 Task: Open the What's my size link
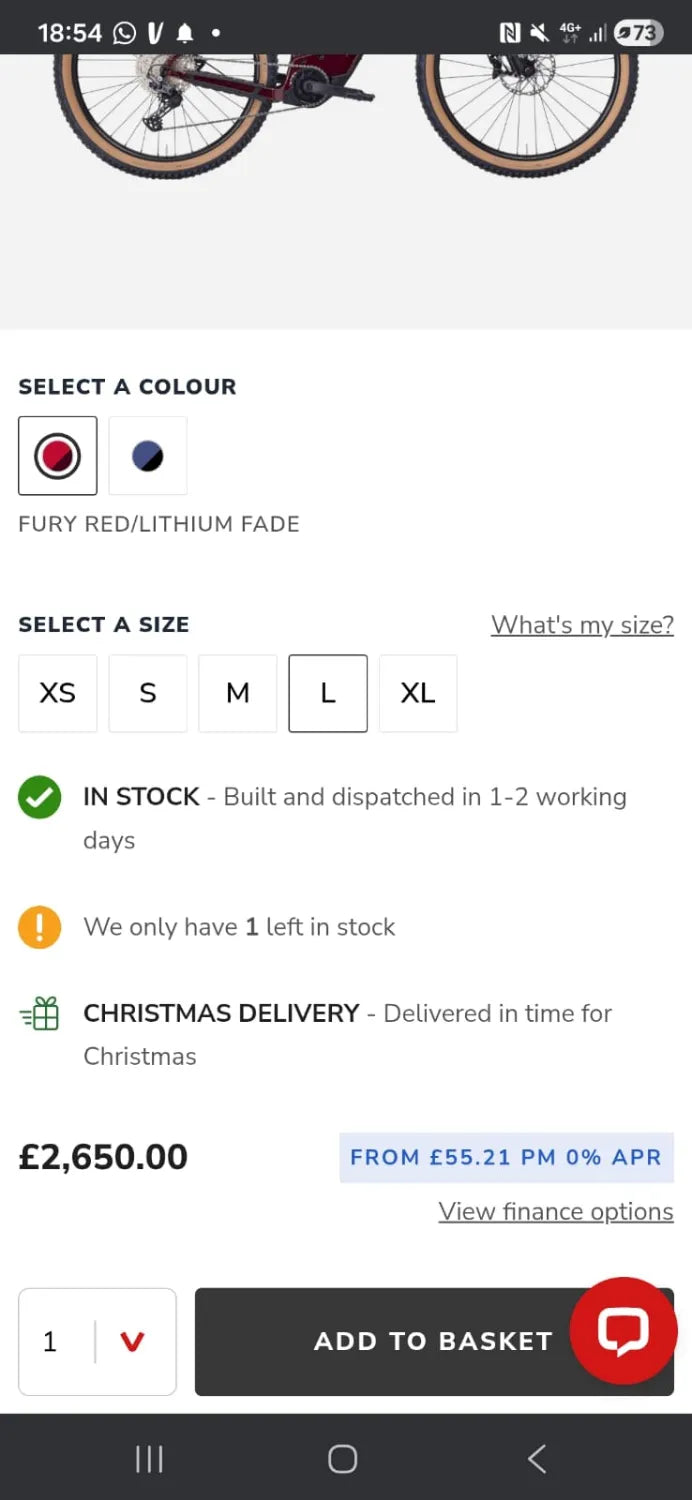pyautogui.click(x=582, y=625)
